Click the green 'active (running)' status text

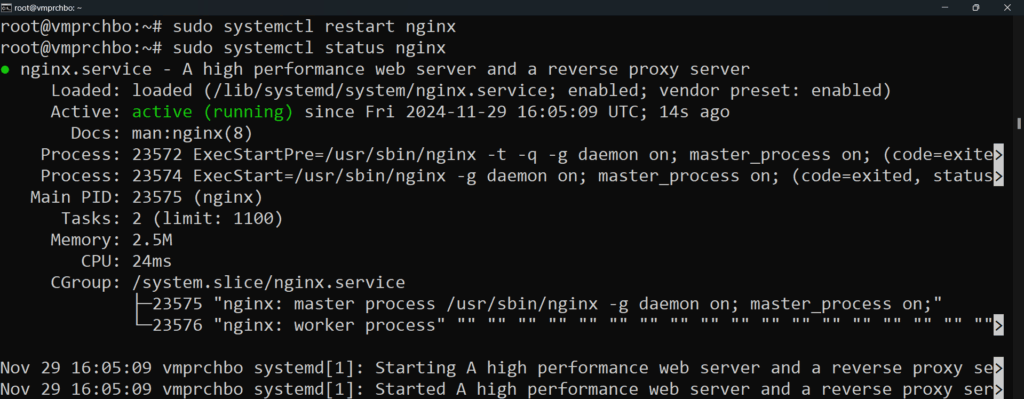pos(213,112)
